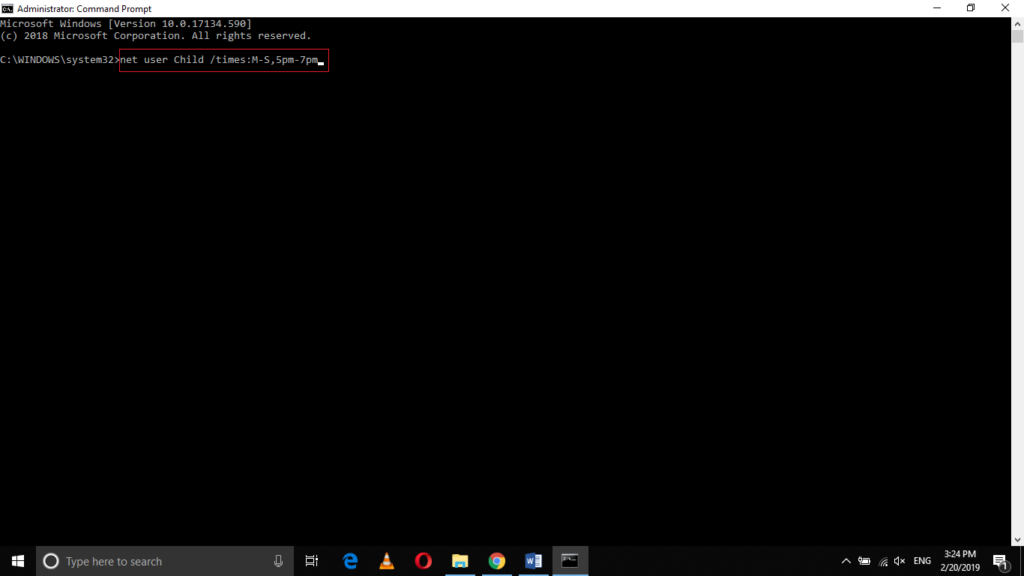Minimize the Command Prompt window
Image resolution: width=1024 pixels, height=576 pixels.
(x=937, y=8)
